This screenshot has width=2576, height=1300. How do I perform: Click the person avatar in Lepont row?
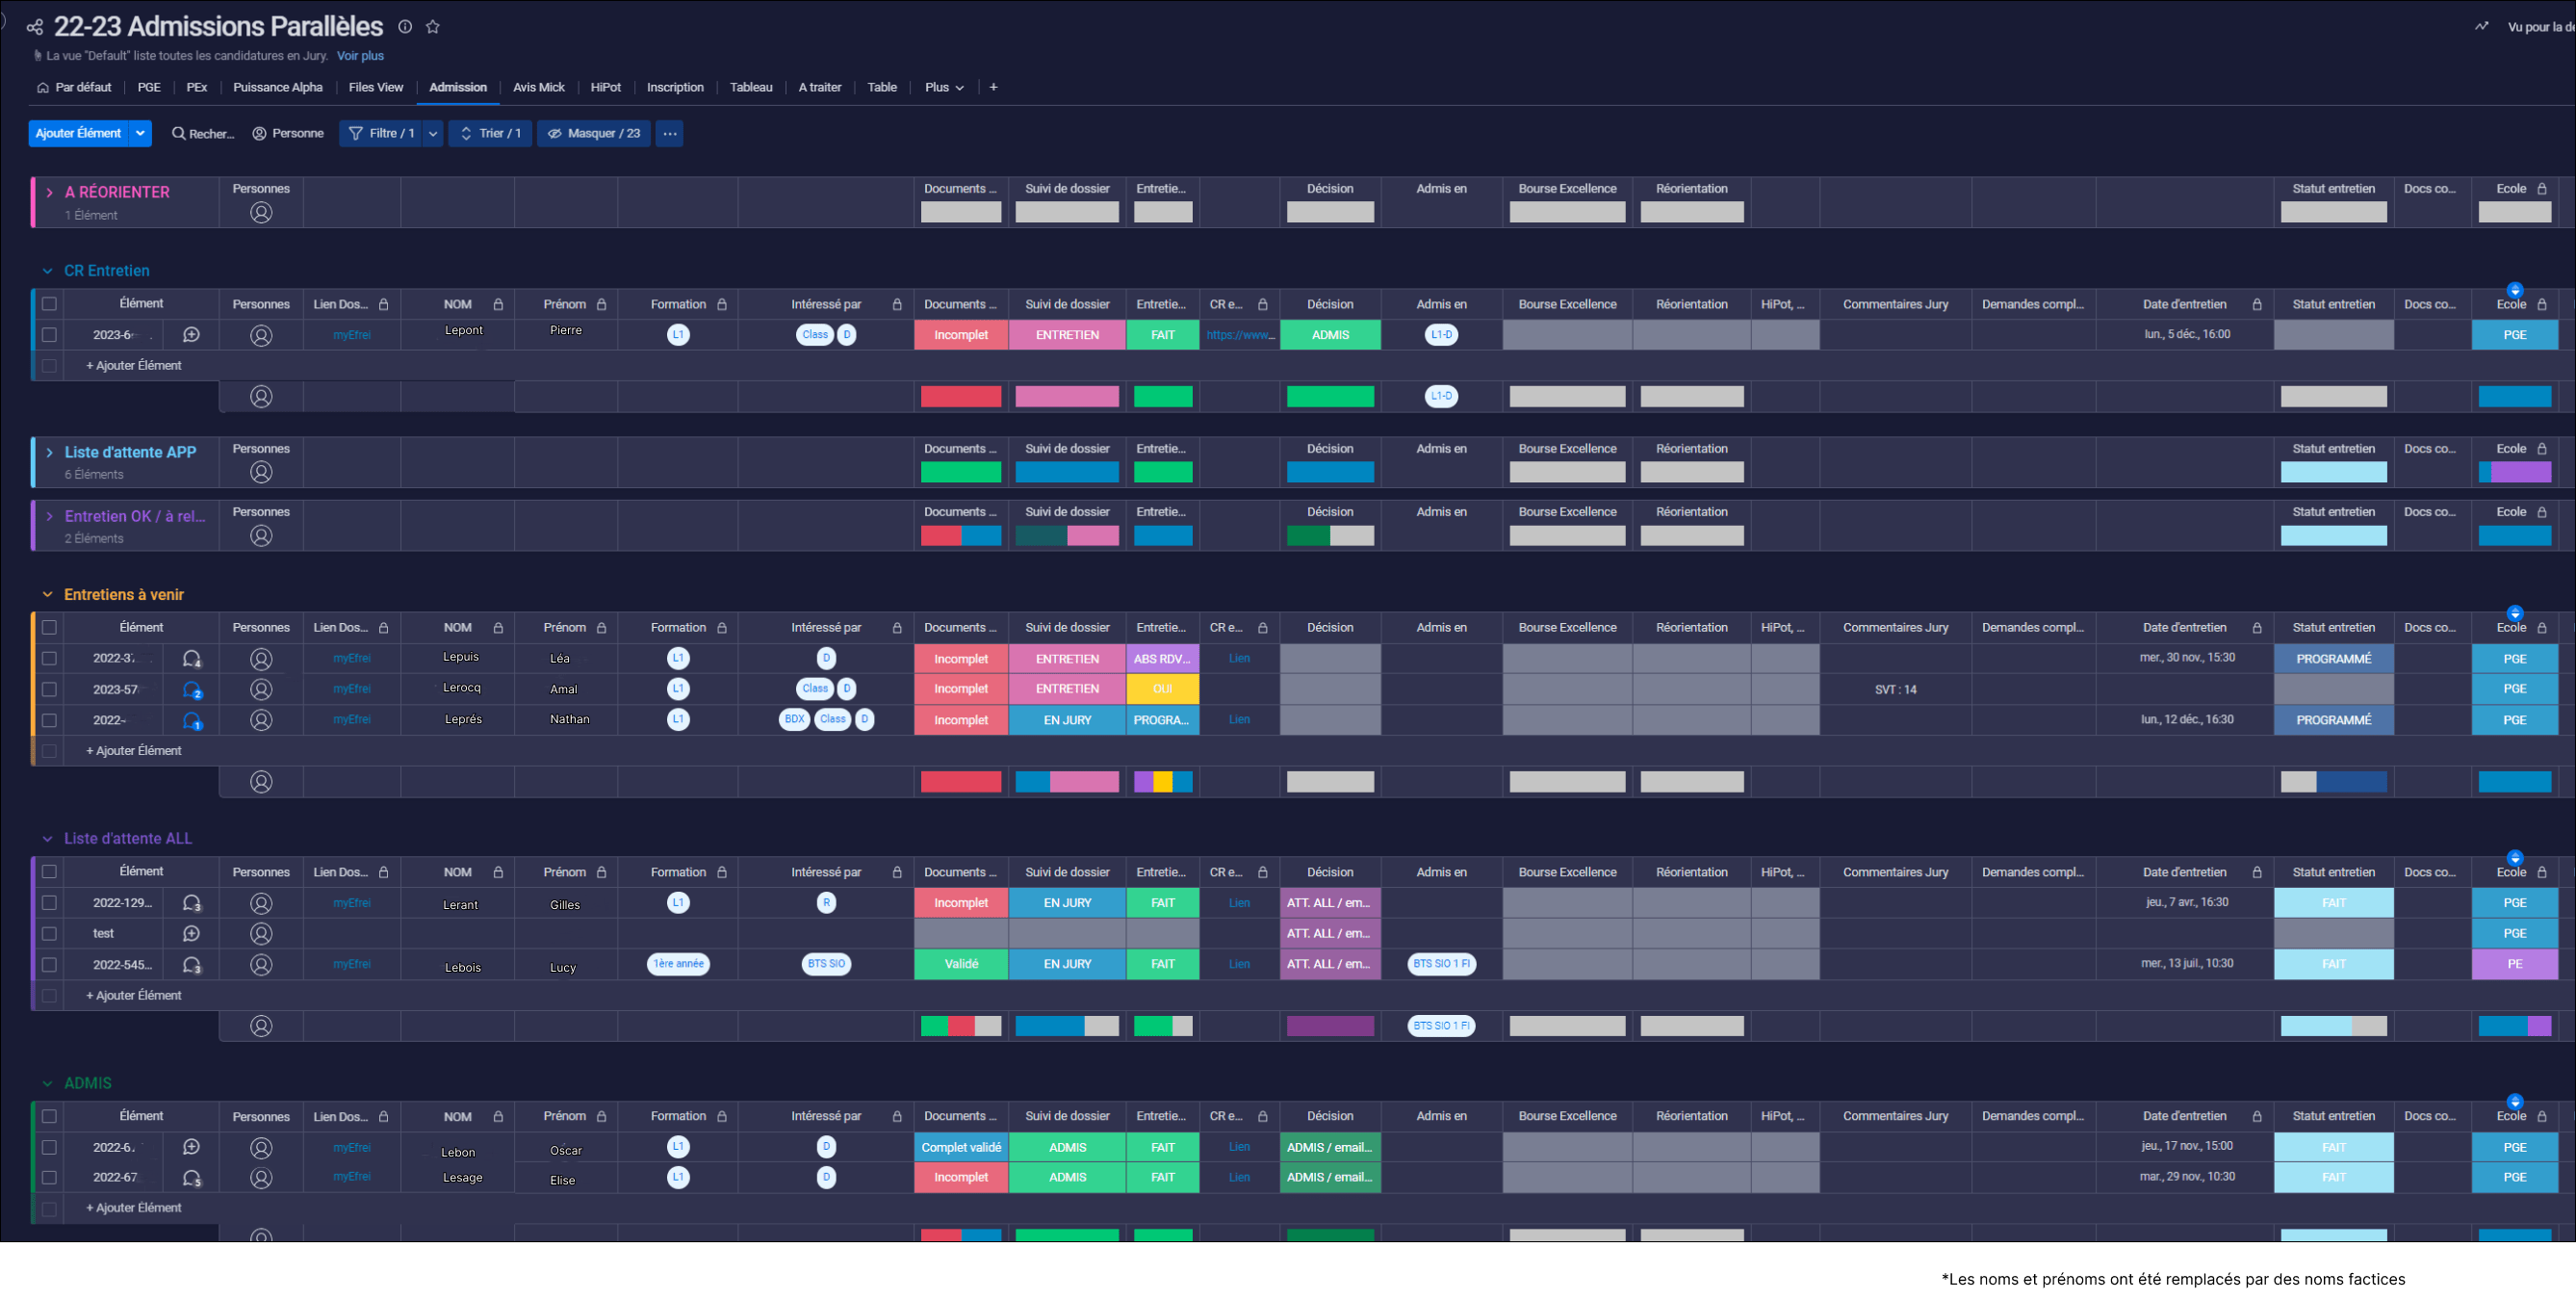click(261, 336)
